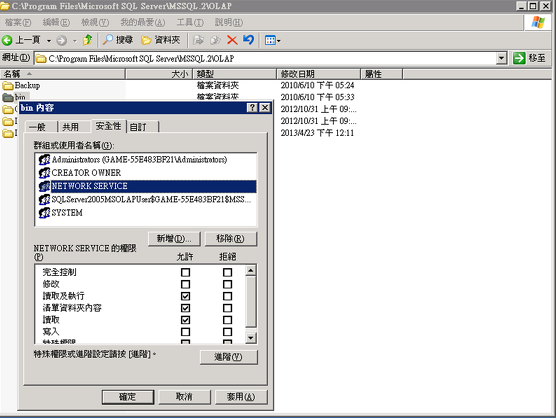Check Allow for Write (寫入)

coord(185,332)
